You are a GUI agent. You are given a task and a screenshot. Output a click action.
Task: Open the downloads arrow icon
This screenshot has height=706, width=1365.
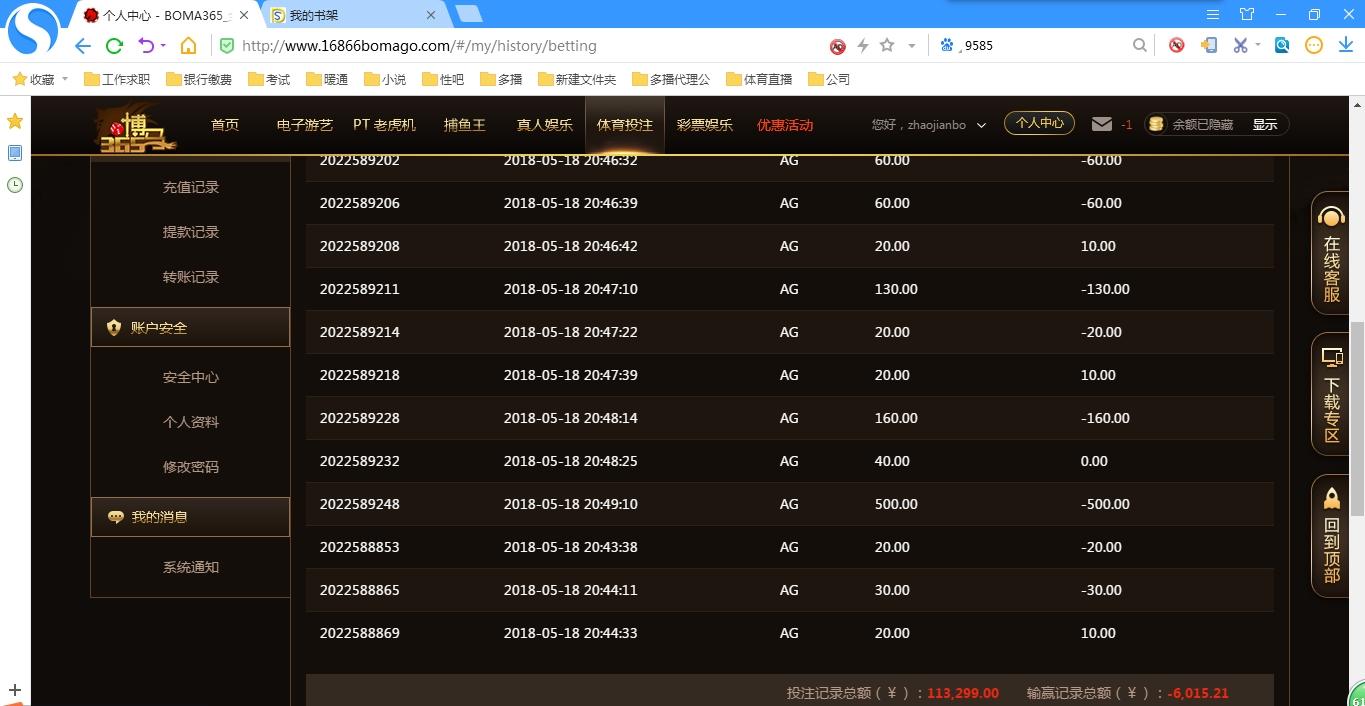point(1345,45)
